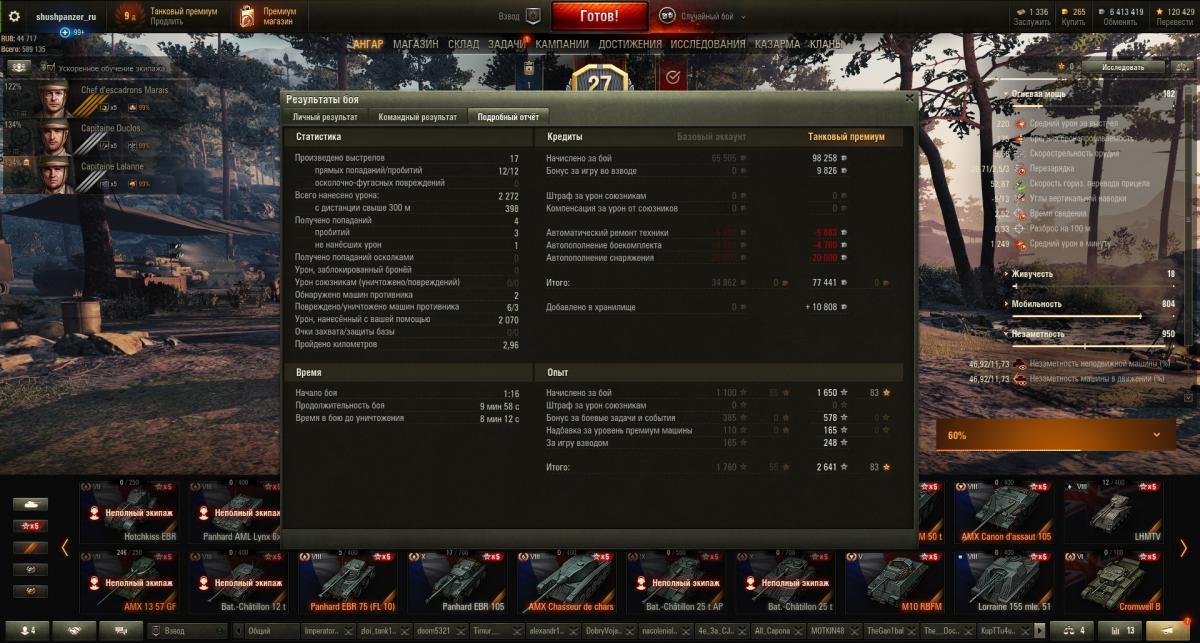The image size is (1200, 643).
Task: Click the tank premium account icon
Action: [129, 16]
